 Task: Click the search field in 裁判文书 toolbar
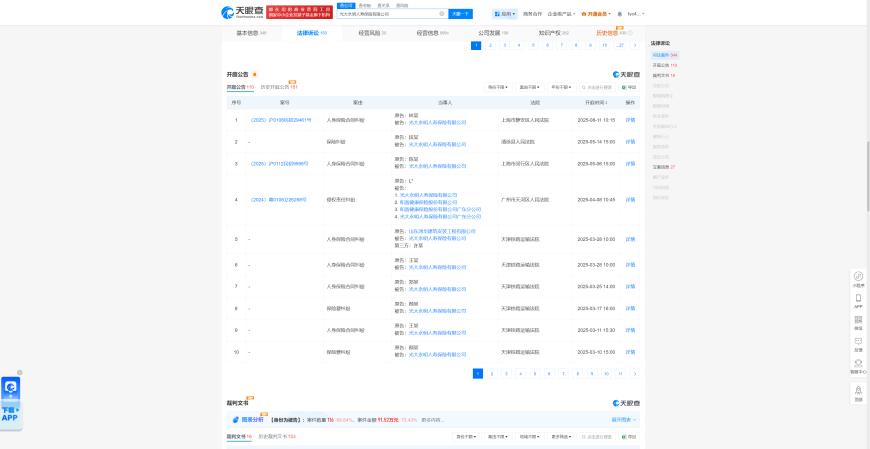[598, 437]
